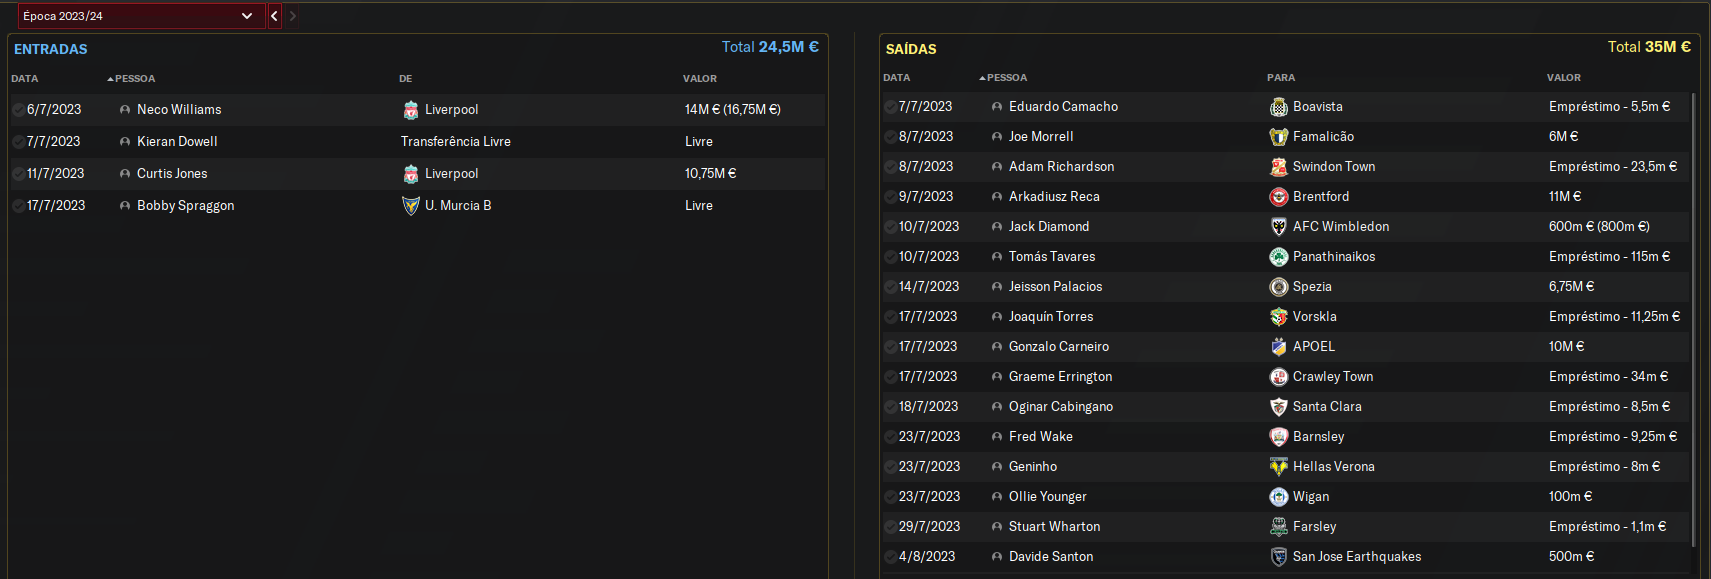This screenshot has height=579, width=1711.
Task: Sort Saídas by Para column
Action: [x=1281, y=77]
